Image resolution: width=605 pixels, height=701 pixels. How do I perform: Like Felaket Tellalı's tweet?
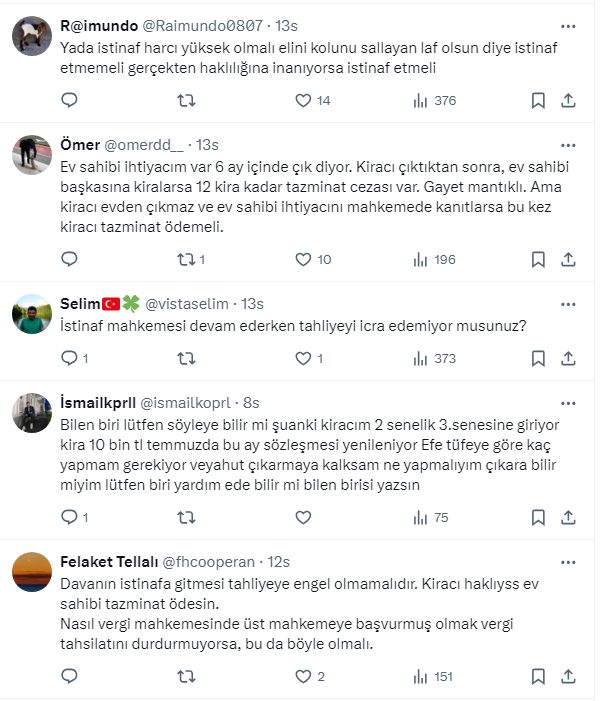pyautogui.click(x=304, y=676)
